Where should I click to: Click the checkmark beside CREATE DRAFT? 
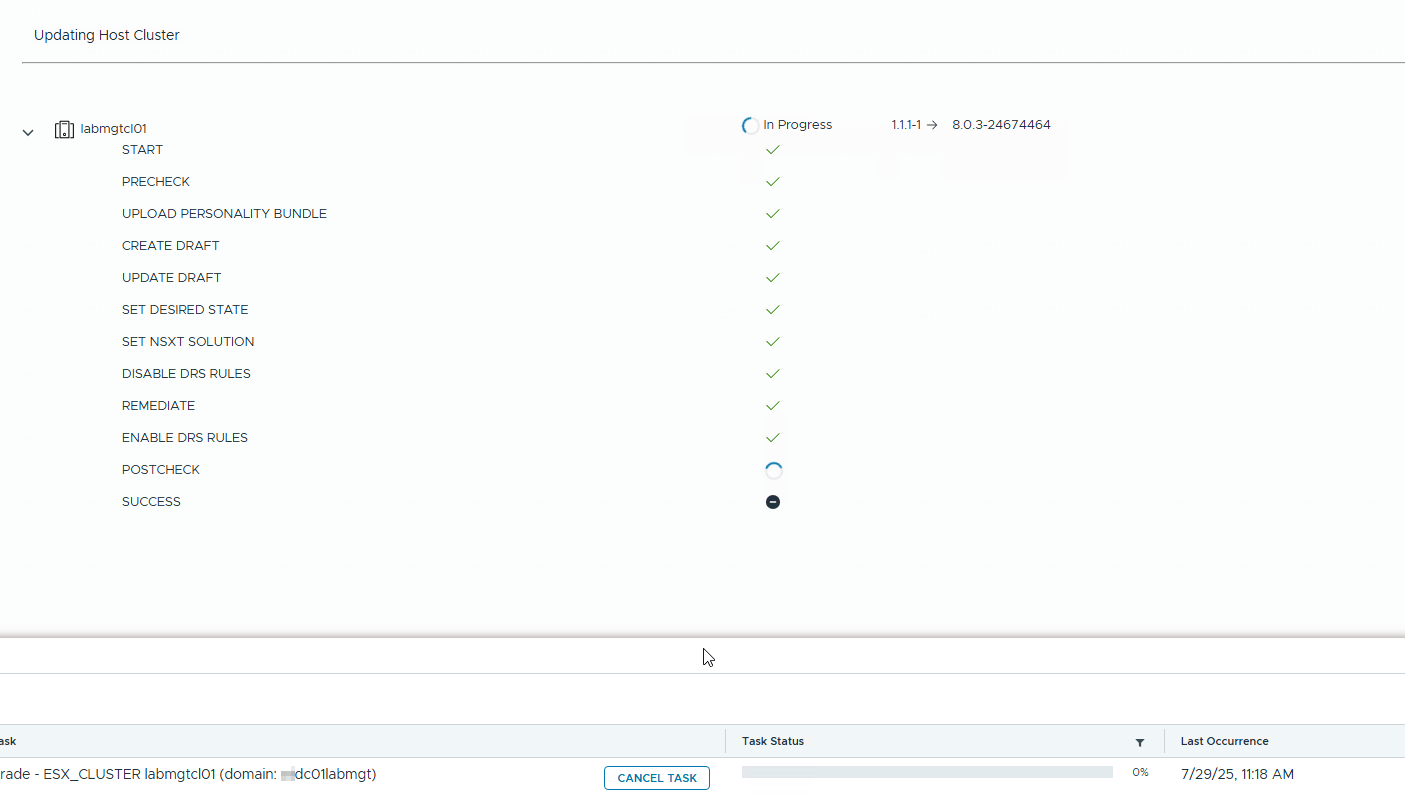772,245
